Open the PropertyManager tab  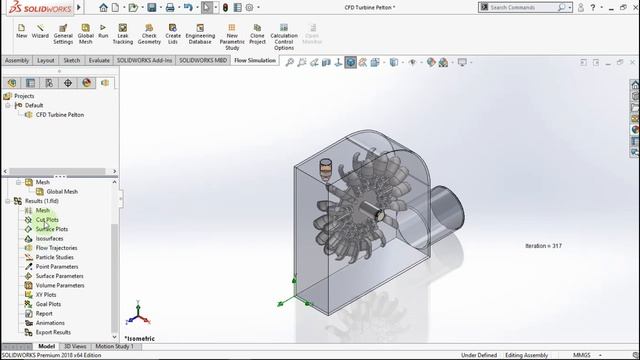(x=30, y=83)
